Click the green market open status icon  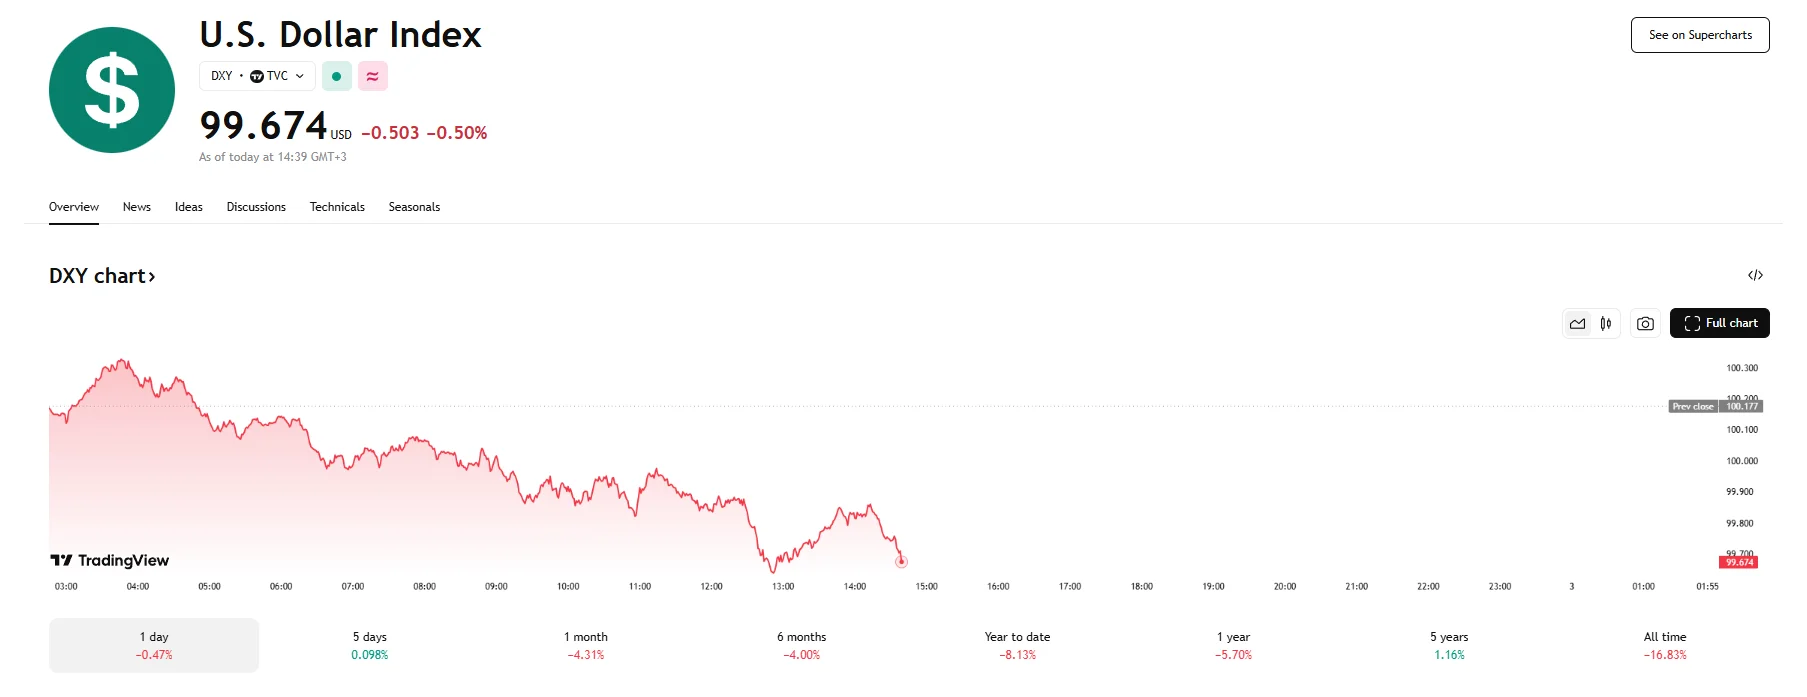(x=337, y=76)
